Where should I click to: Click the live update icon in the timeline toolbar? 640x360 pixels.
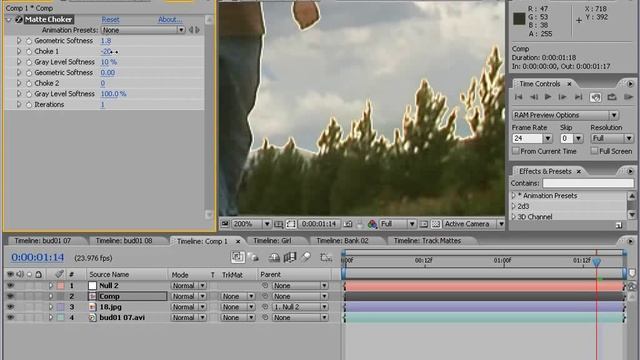click(x=238, y=257)
